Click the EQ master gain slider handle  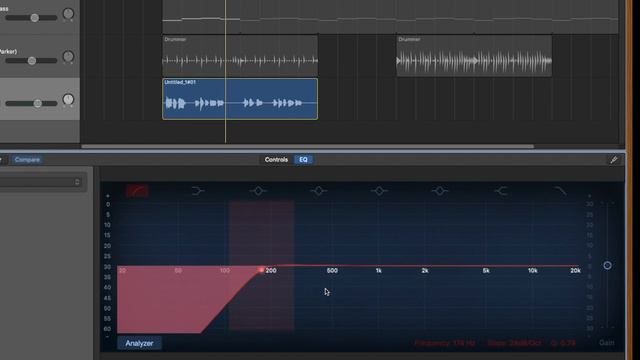pyautogui.click(x=607, y=266)
